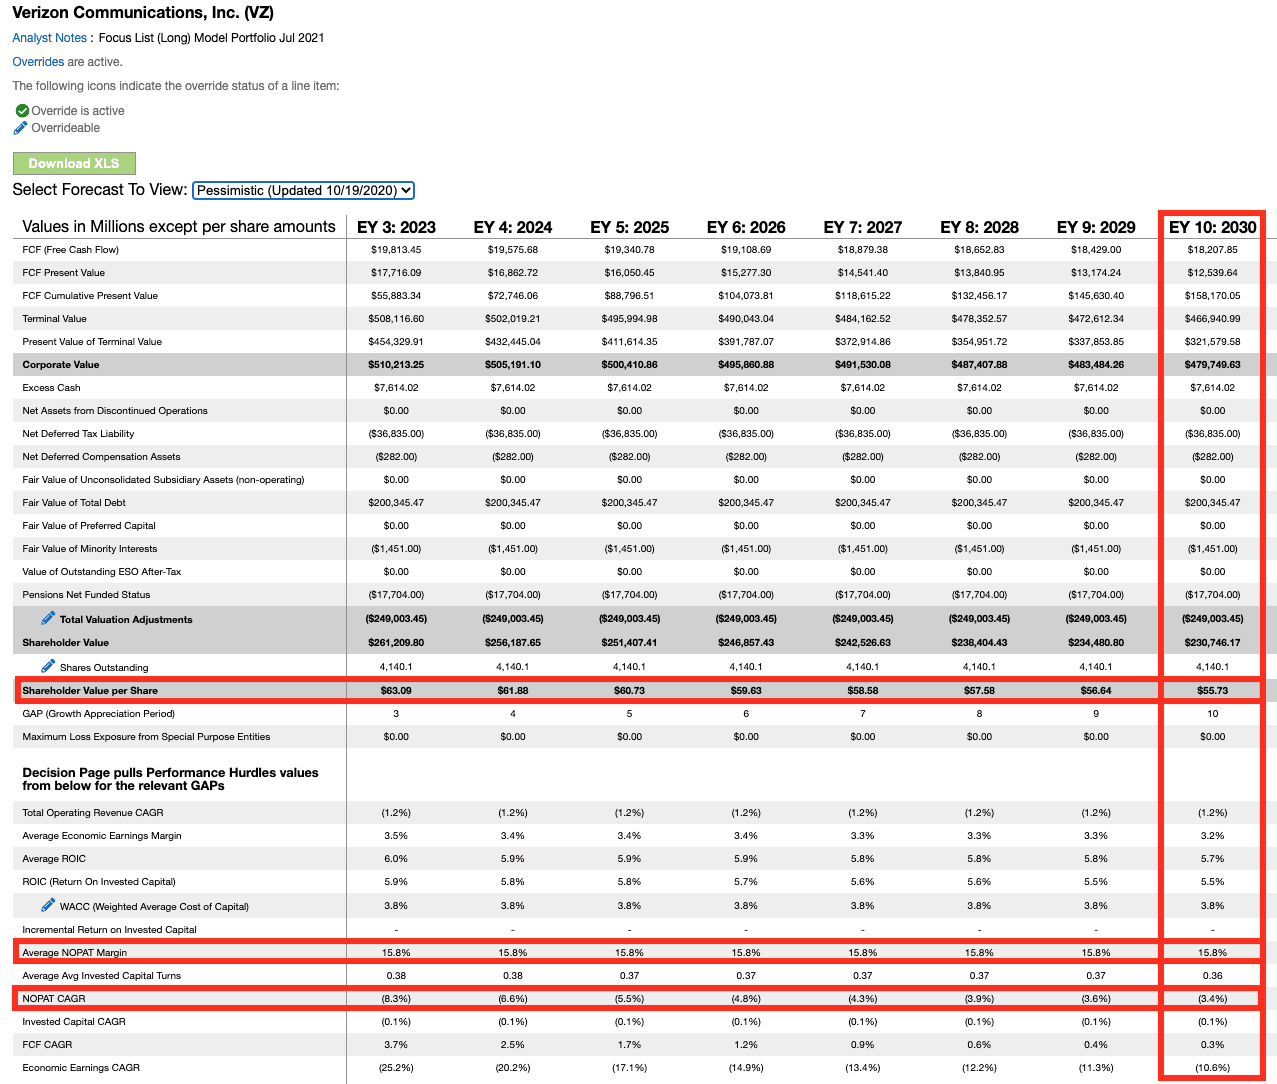Download the XLS file
Image resolution: width=1277 pixels, height=1084 pixels.
[74, 163]
